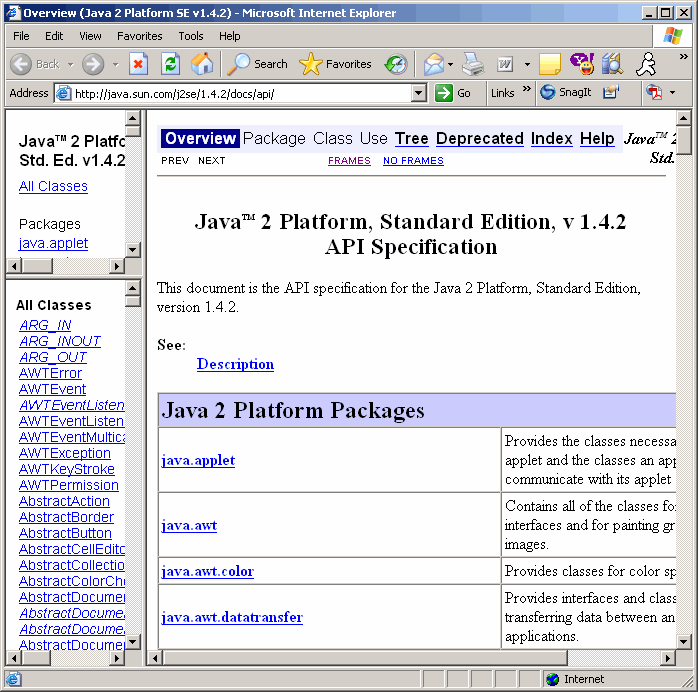Open the AbstractButton class link

click(x=65, y=533)
